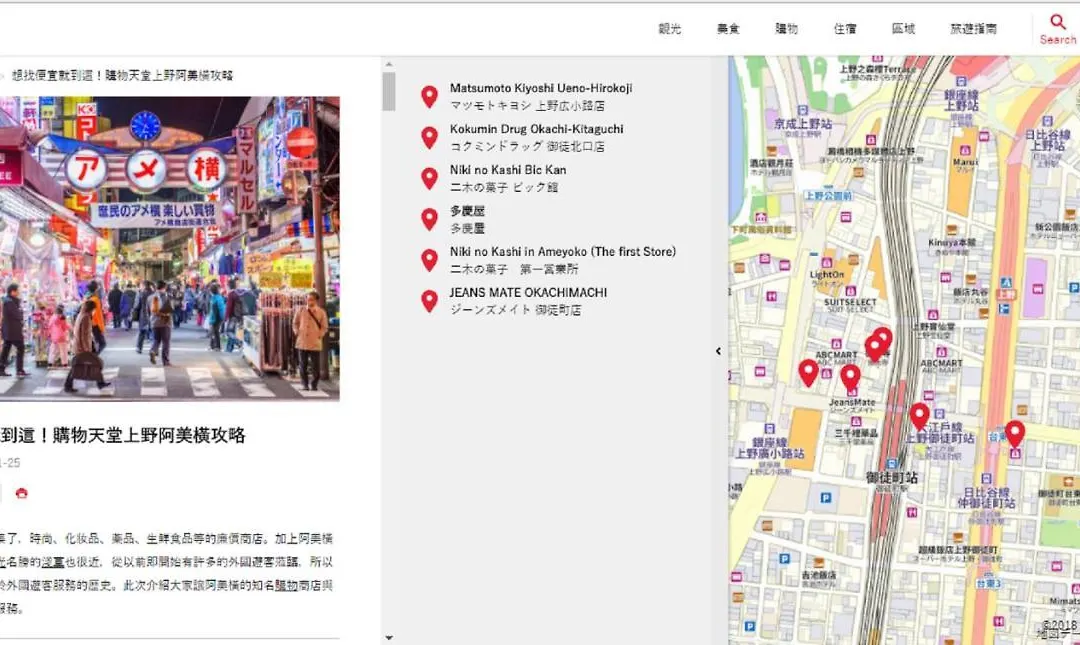Click the 御徒町站 label on the map

(x=892, y=477)
